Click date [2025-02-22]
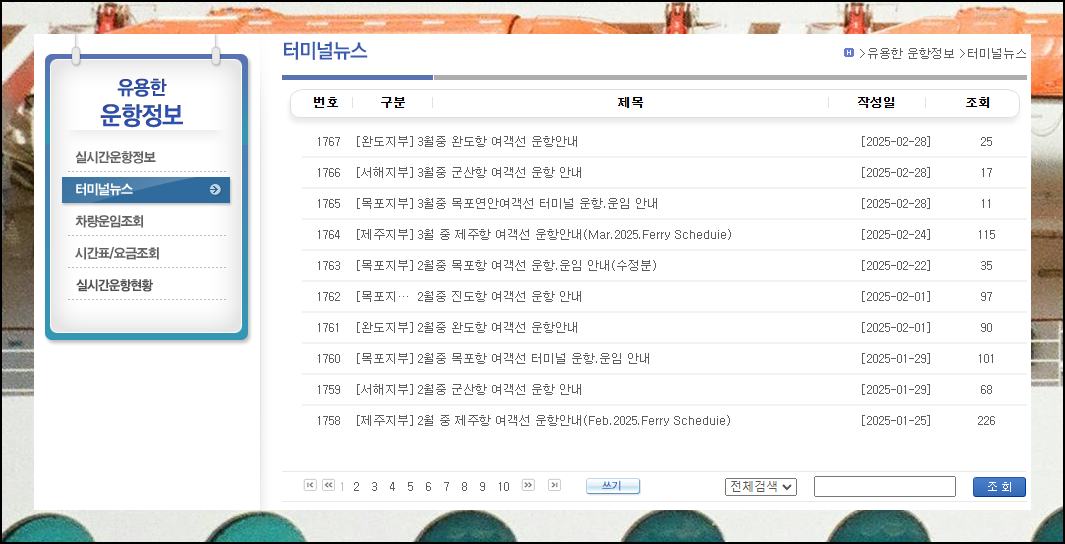The height and width of the screenshot is (544, 1065). pos(895,266)
